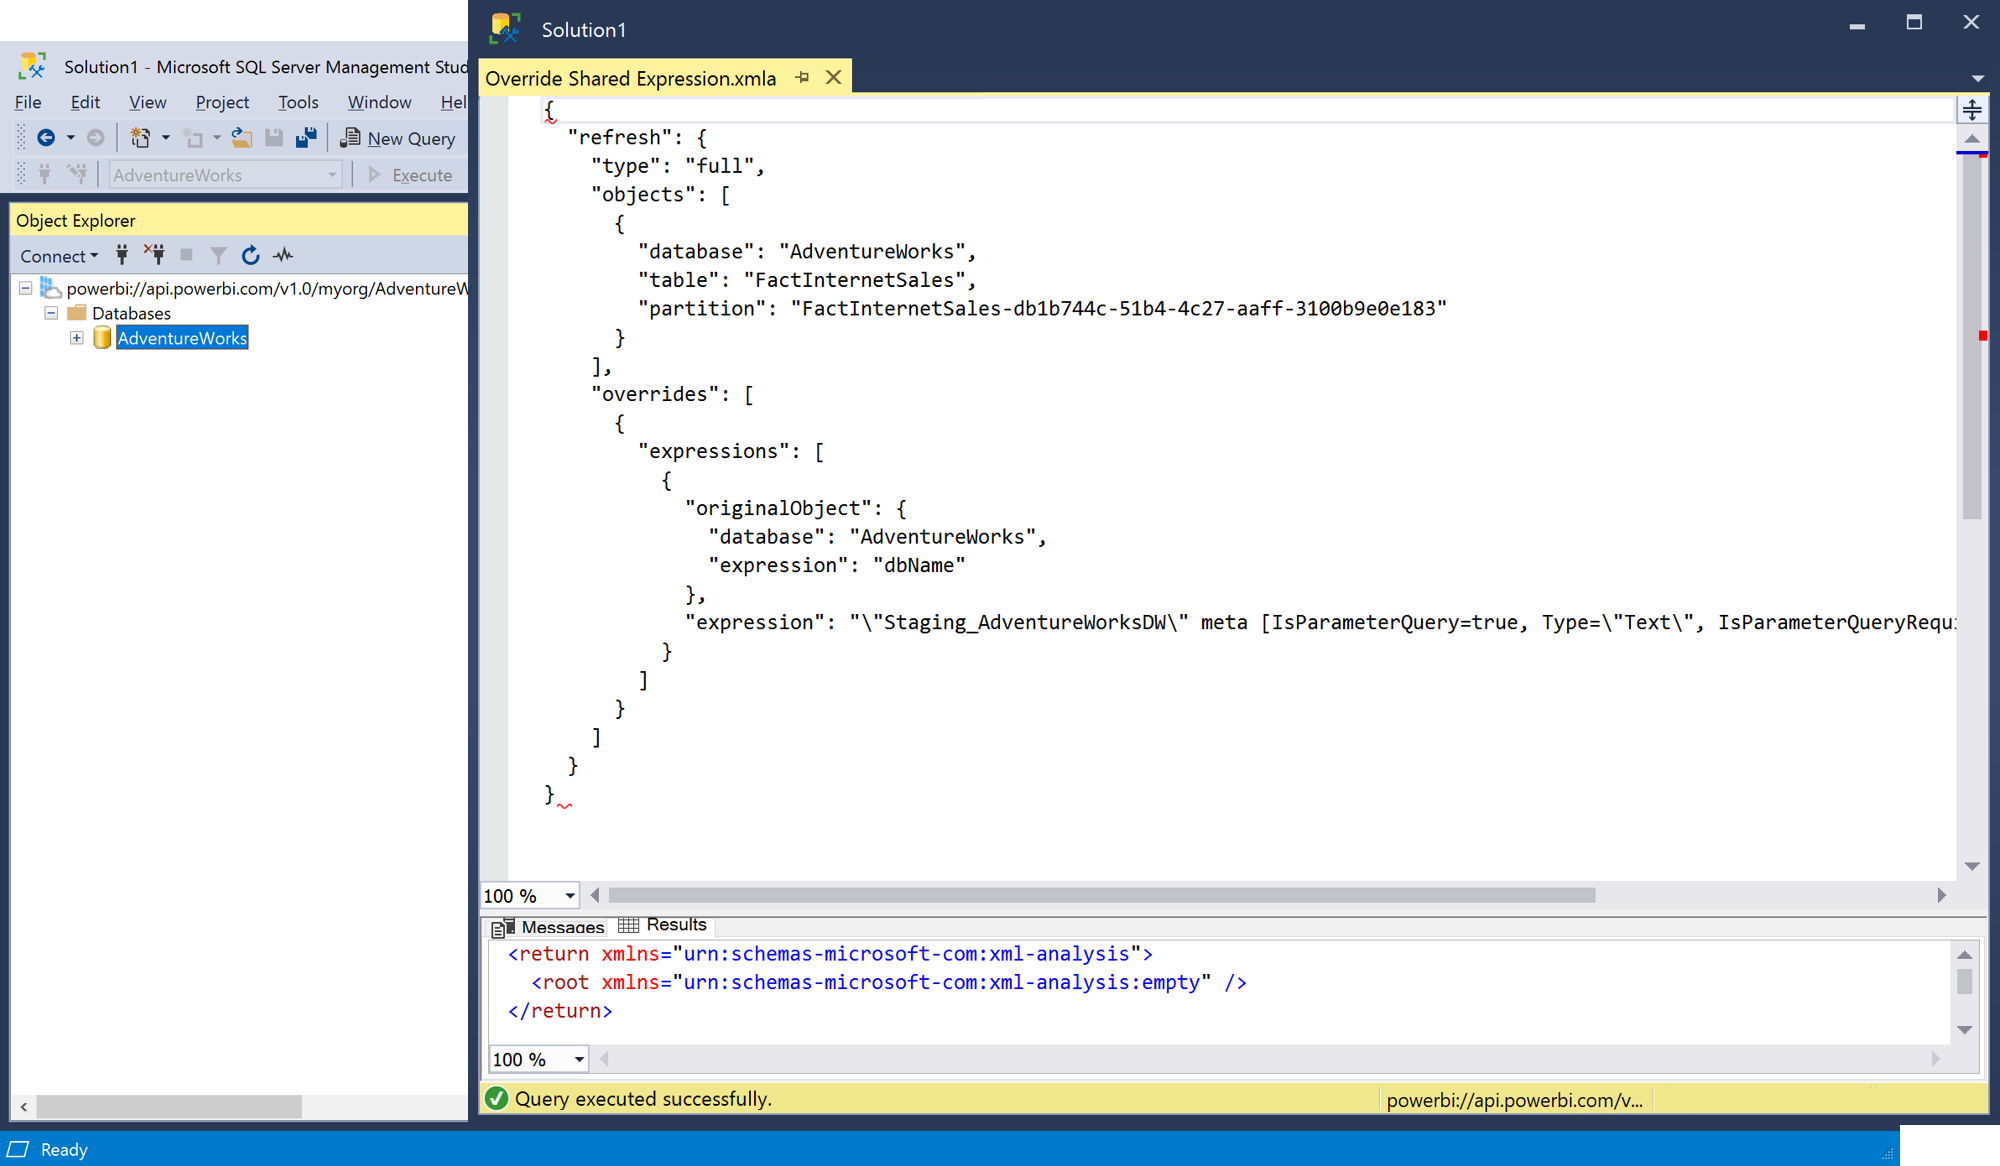Connect via the plug icon in Object Explorer
This screenshot has height=1166, width=2000.
[x=121, y=255]
